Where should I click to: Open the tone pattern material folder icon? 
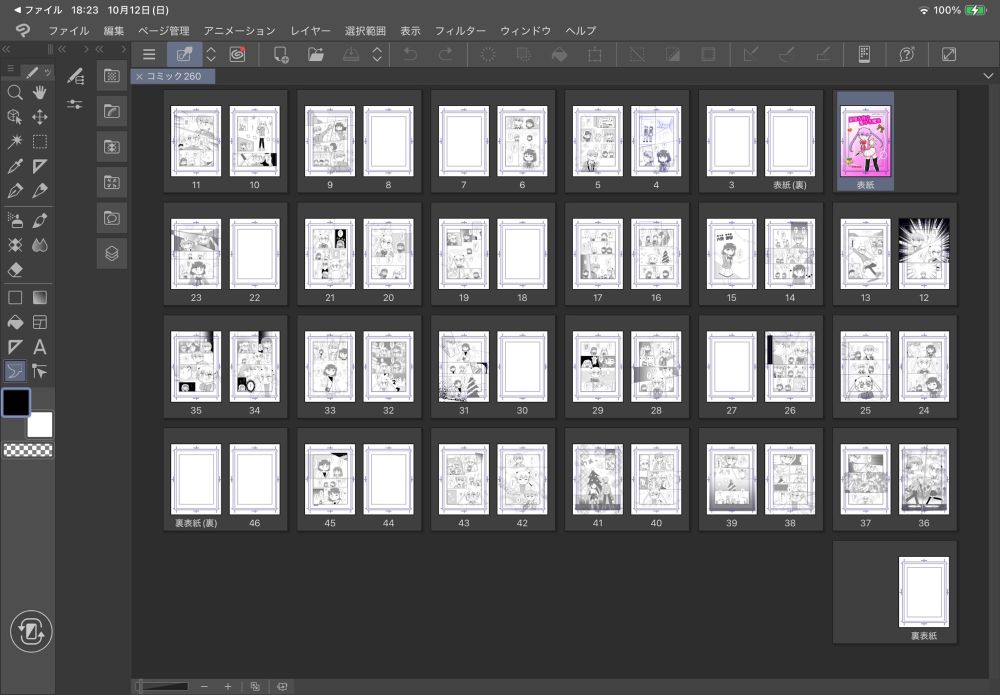click(112, 76)
